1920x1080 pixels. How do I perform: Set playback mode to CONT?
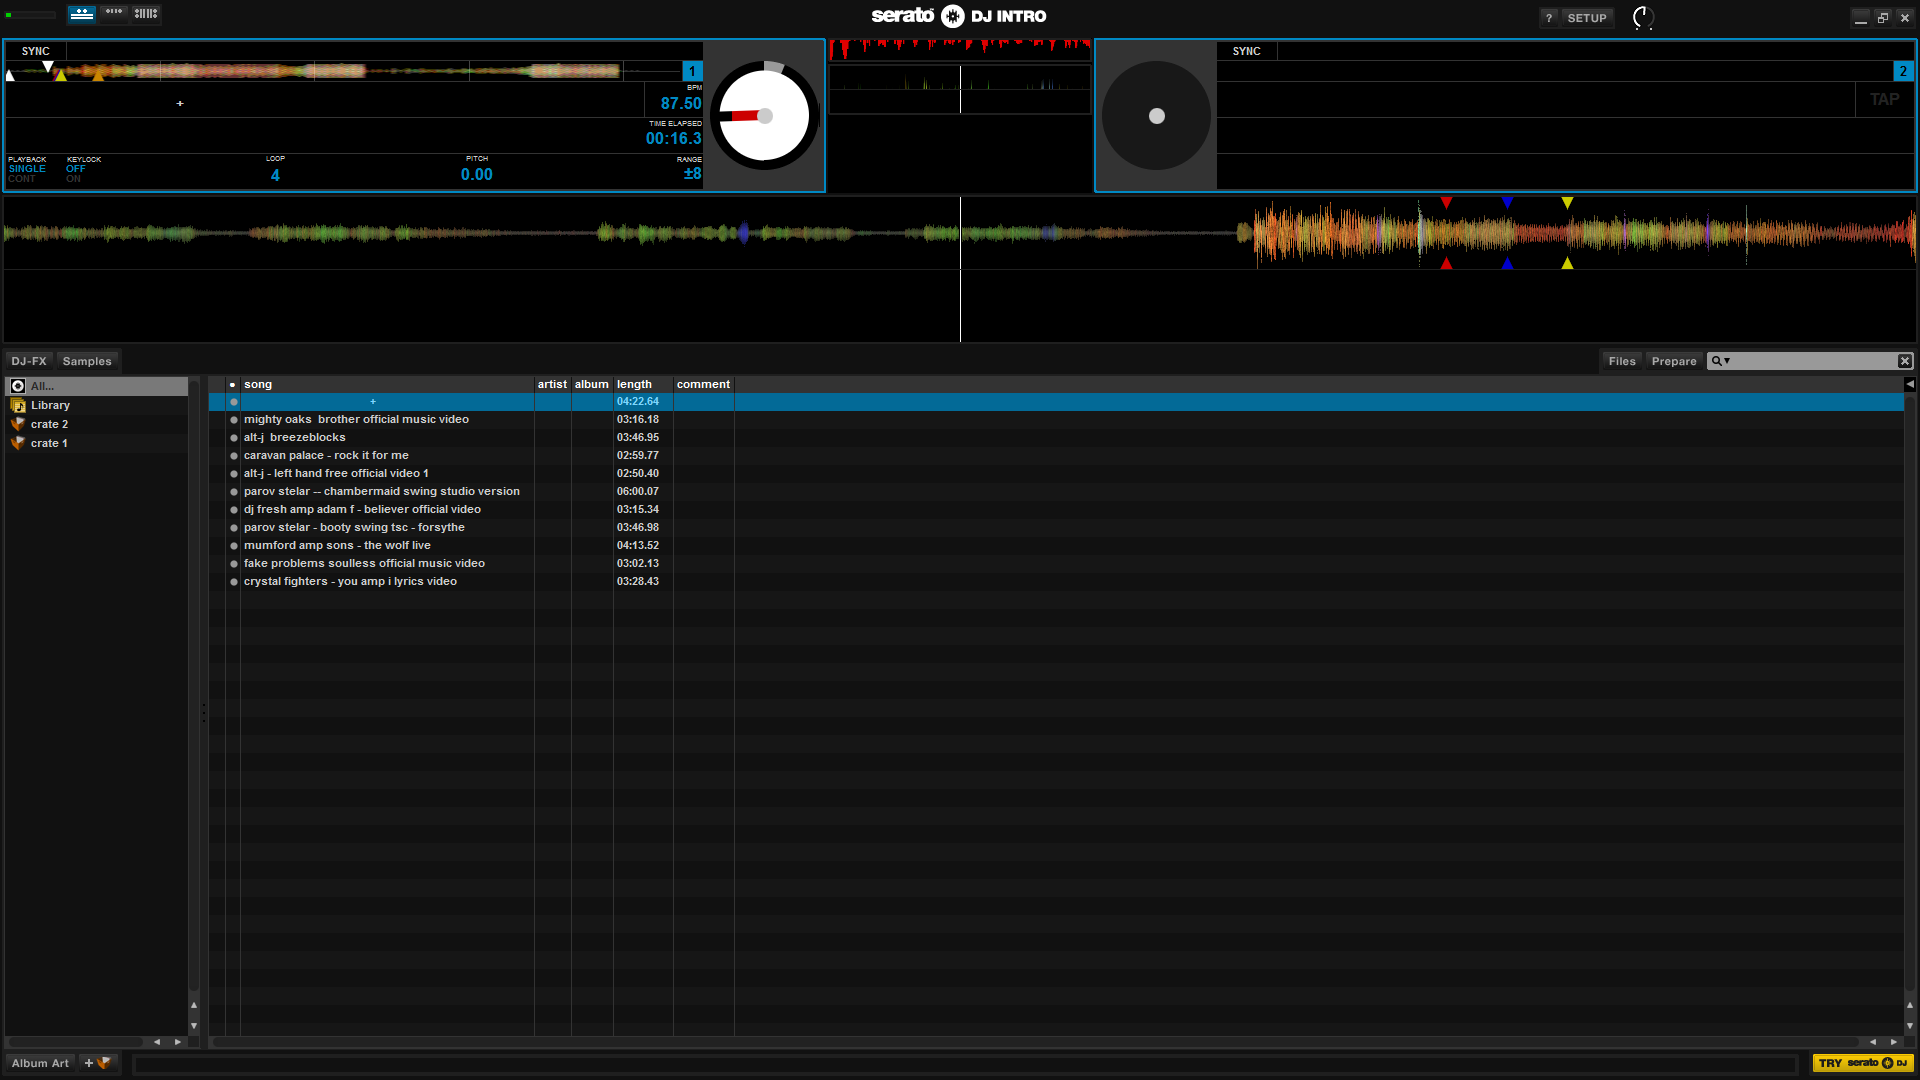[21, 179]
